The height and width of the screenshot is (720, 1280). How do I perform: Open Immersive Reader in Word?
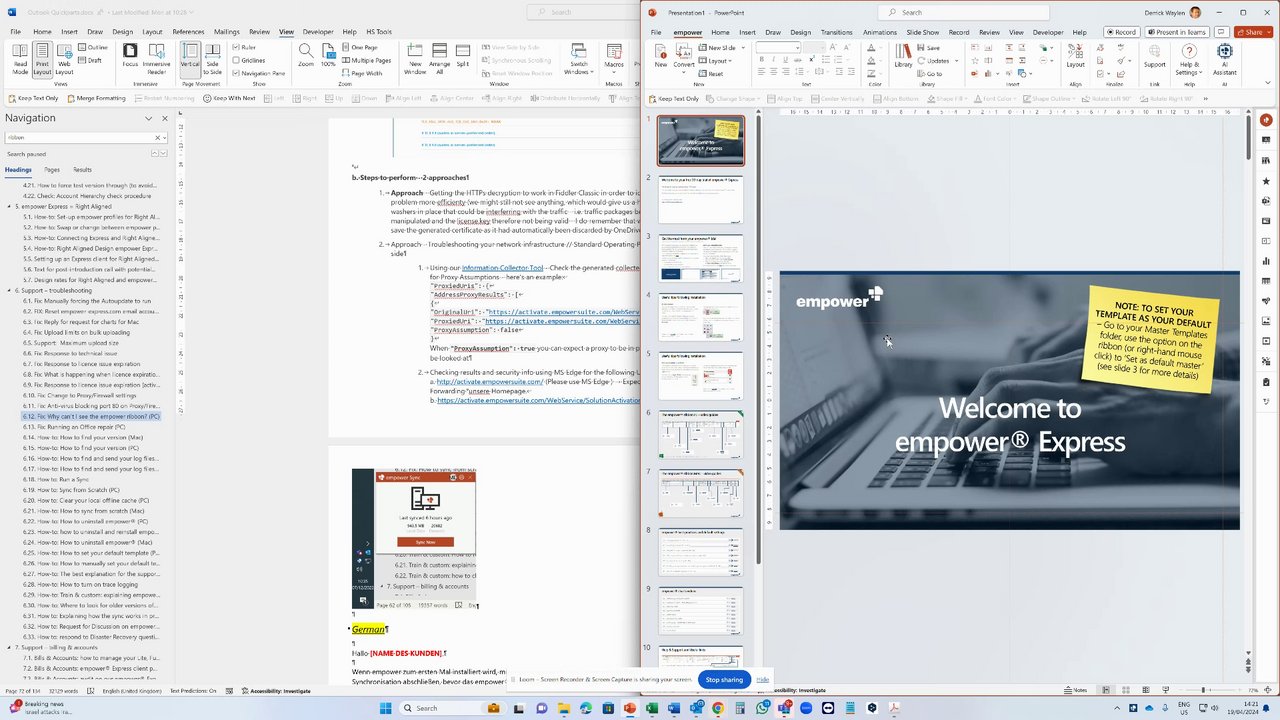pyautogui.click(x=157, y=59)
